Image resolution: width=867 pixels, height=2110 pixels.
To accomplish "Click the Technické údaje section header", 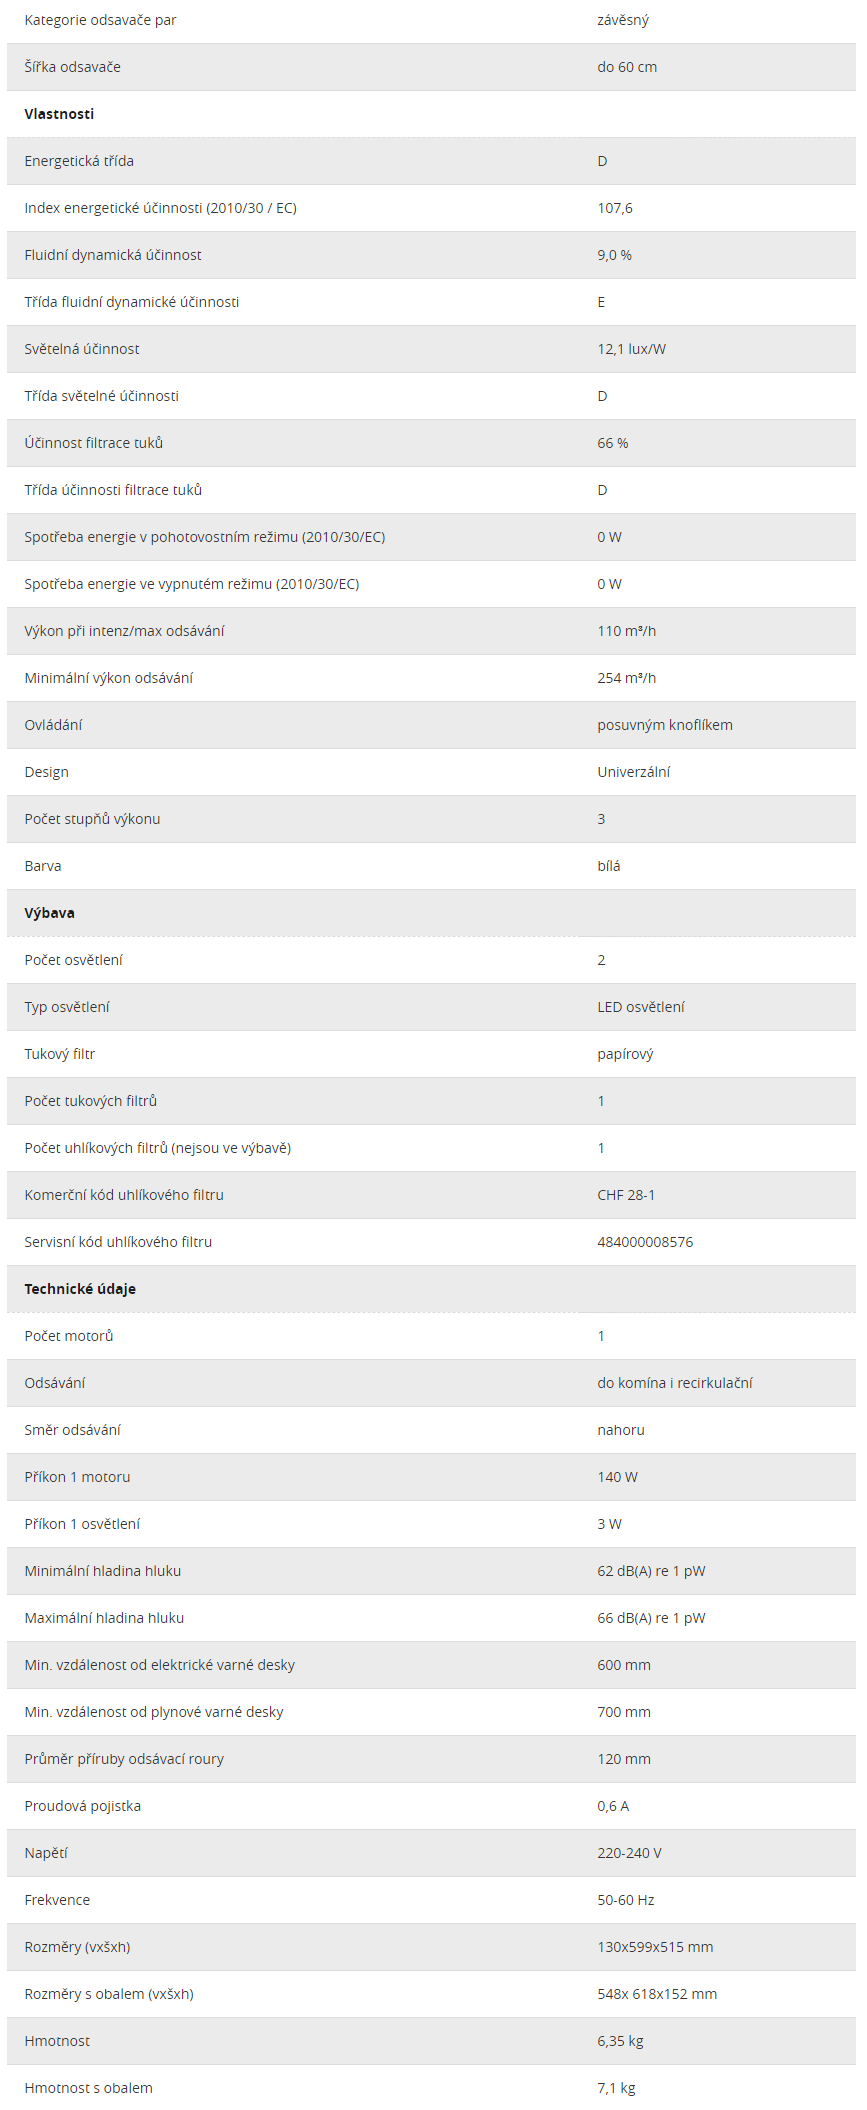I will coord(80,1289).
